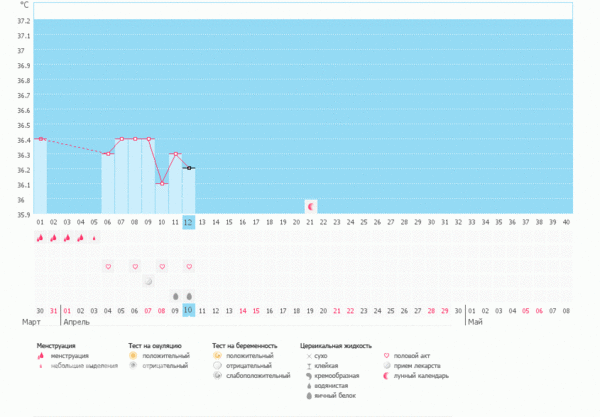The width and height of the screenshot is (600, 417).
Task: Select highlighted cycle day 12 on the axis
Action: [189, 221]
